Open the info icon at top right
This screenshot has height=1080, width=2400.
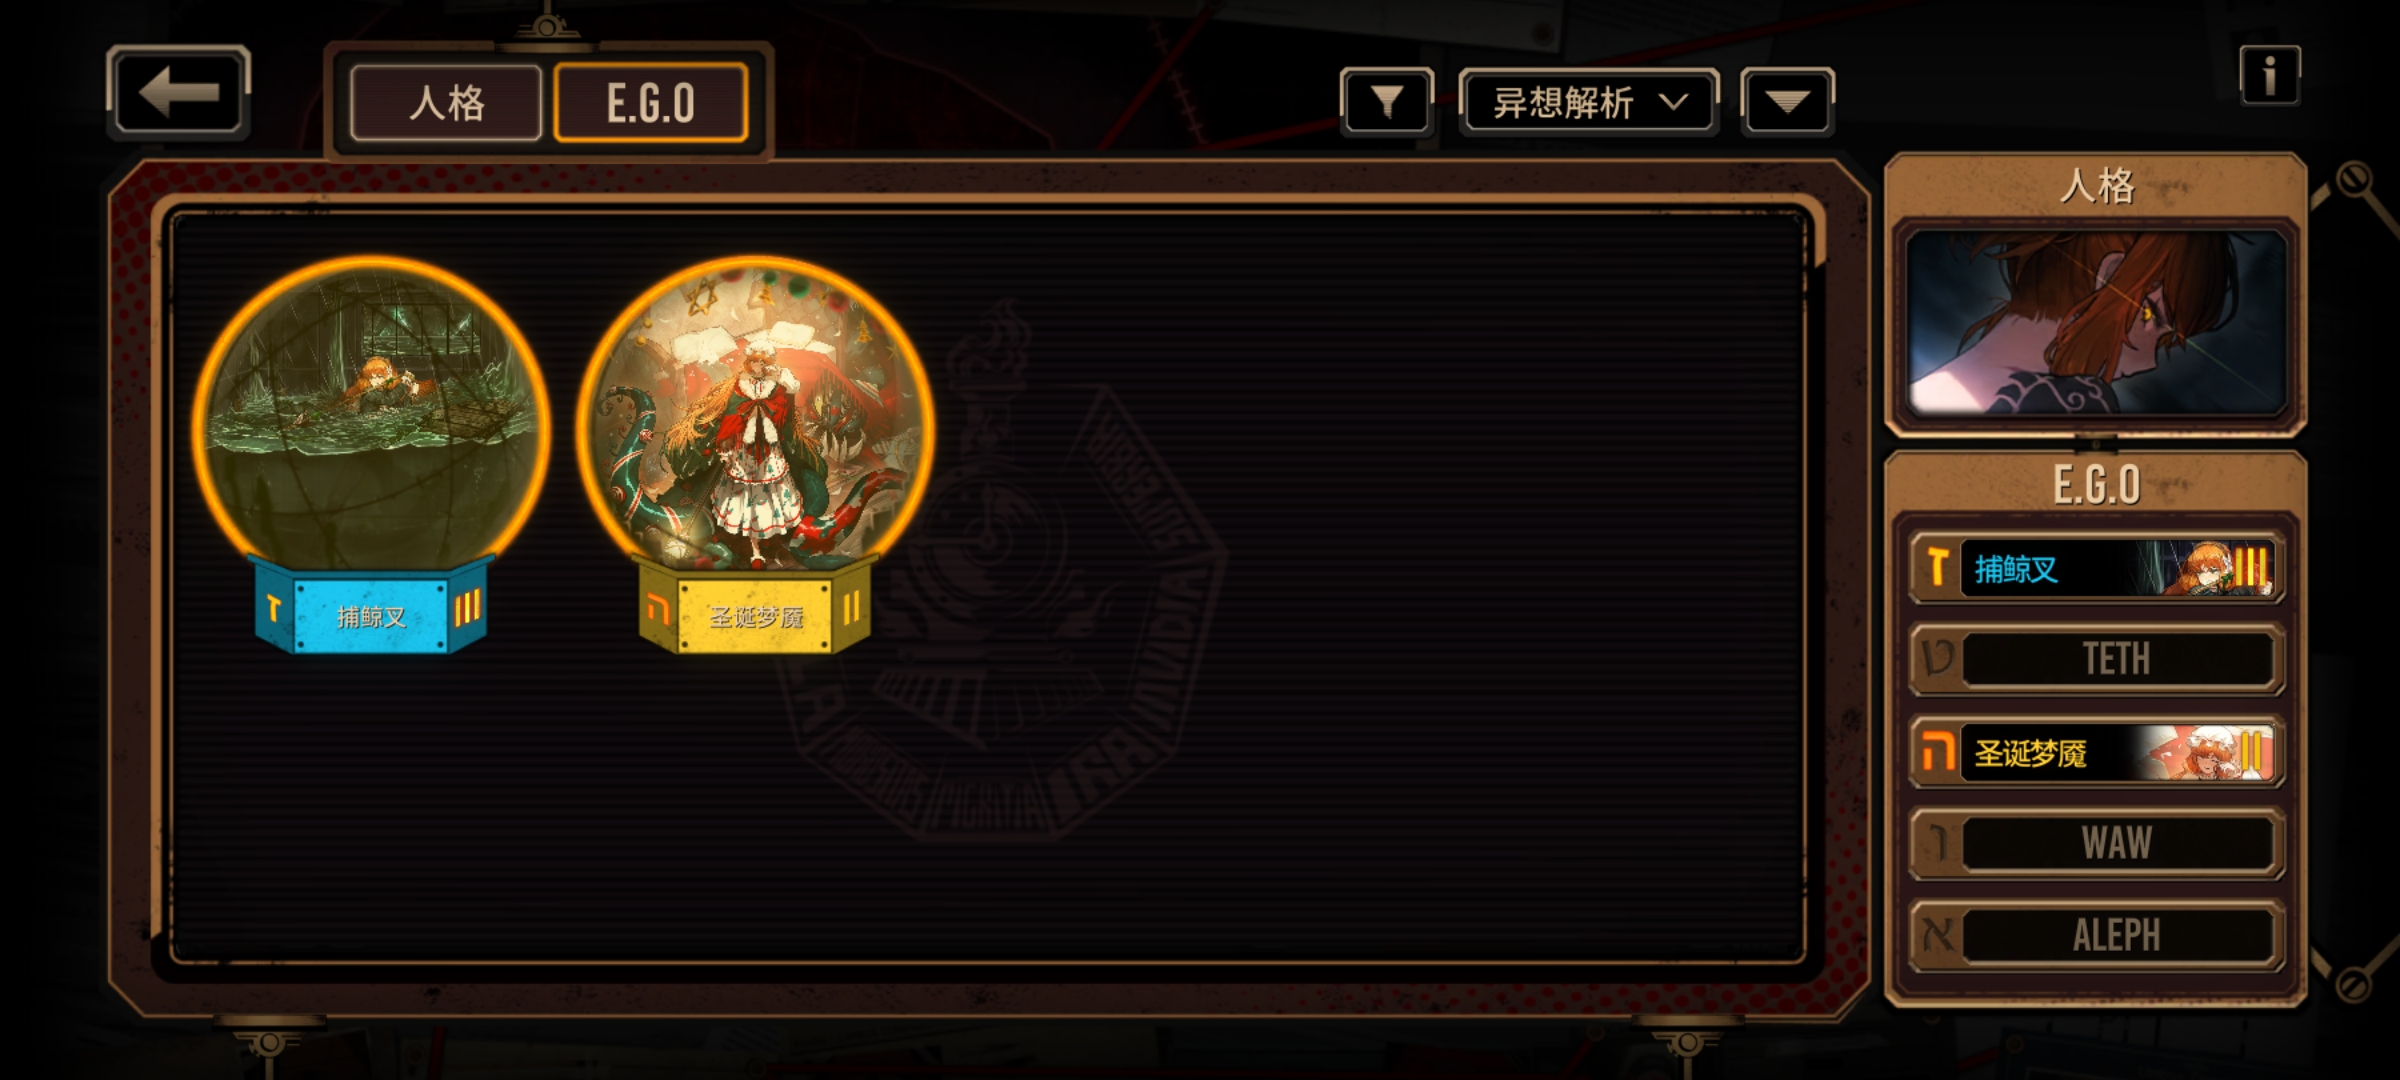2269,76
